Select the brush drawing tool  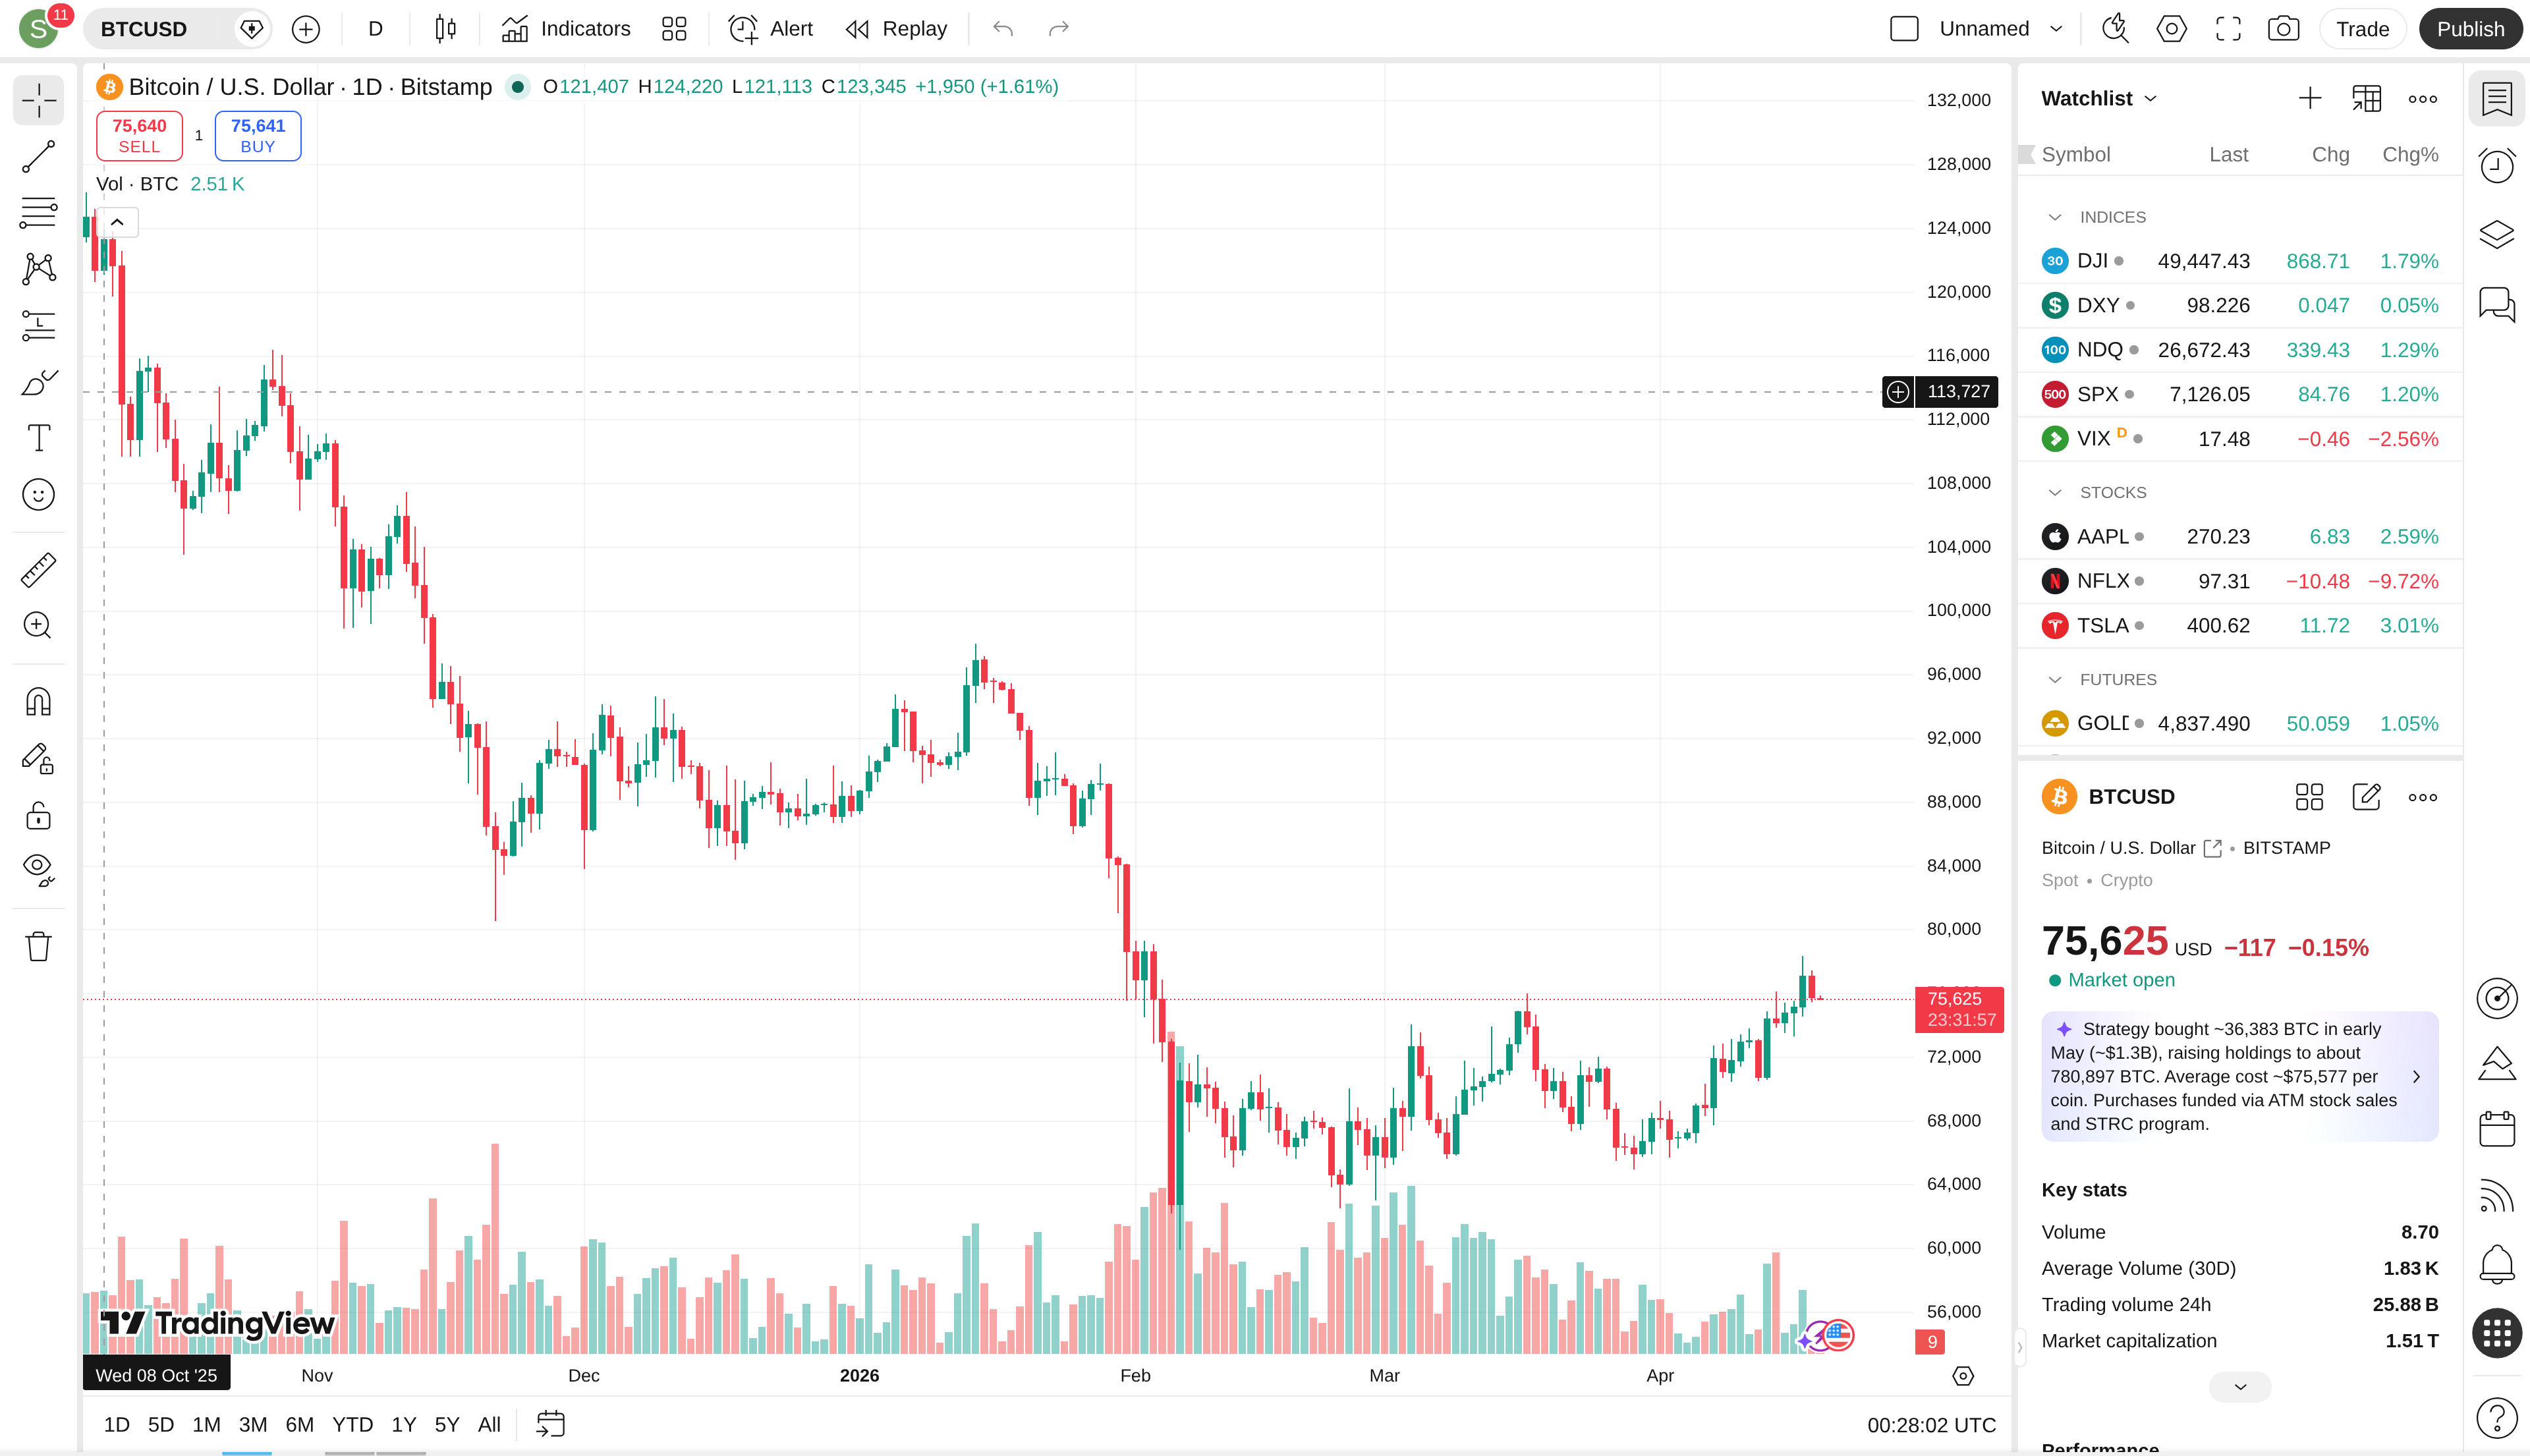pos(37,383)
